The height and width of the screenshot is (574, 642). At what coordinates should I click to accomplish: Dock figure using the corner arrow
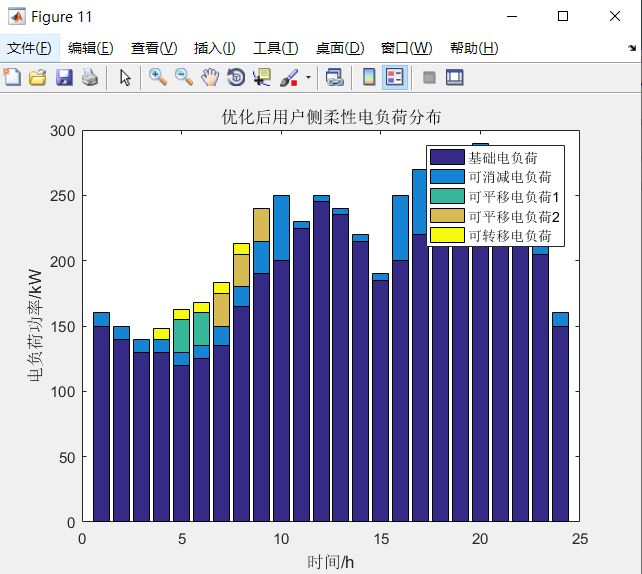click(x=633, y=48)
